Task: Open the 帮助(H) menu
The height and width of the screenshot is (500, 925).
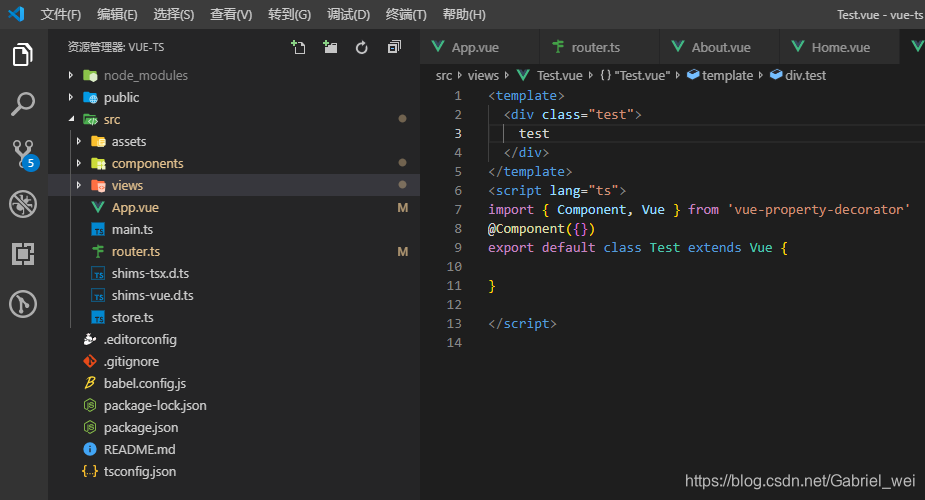Action: [464, 14]
